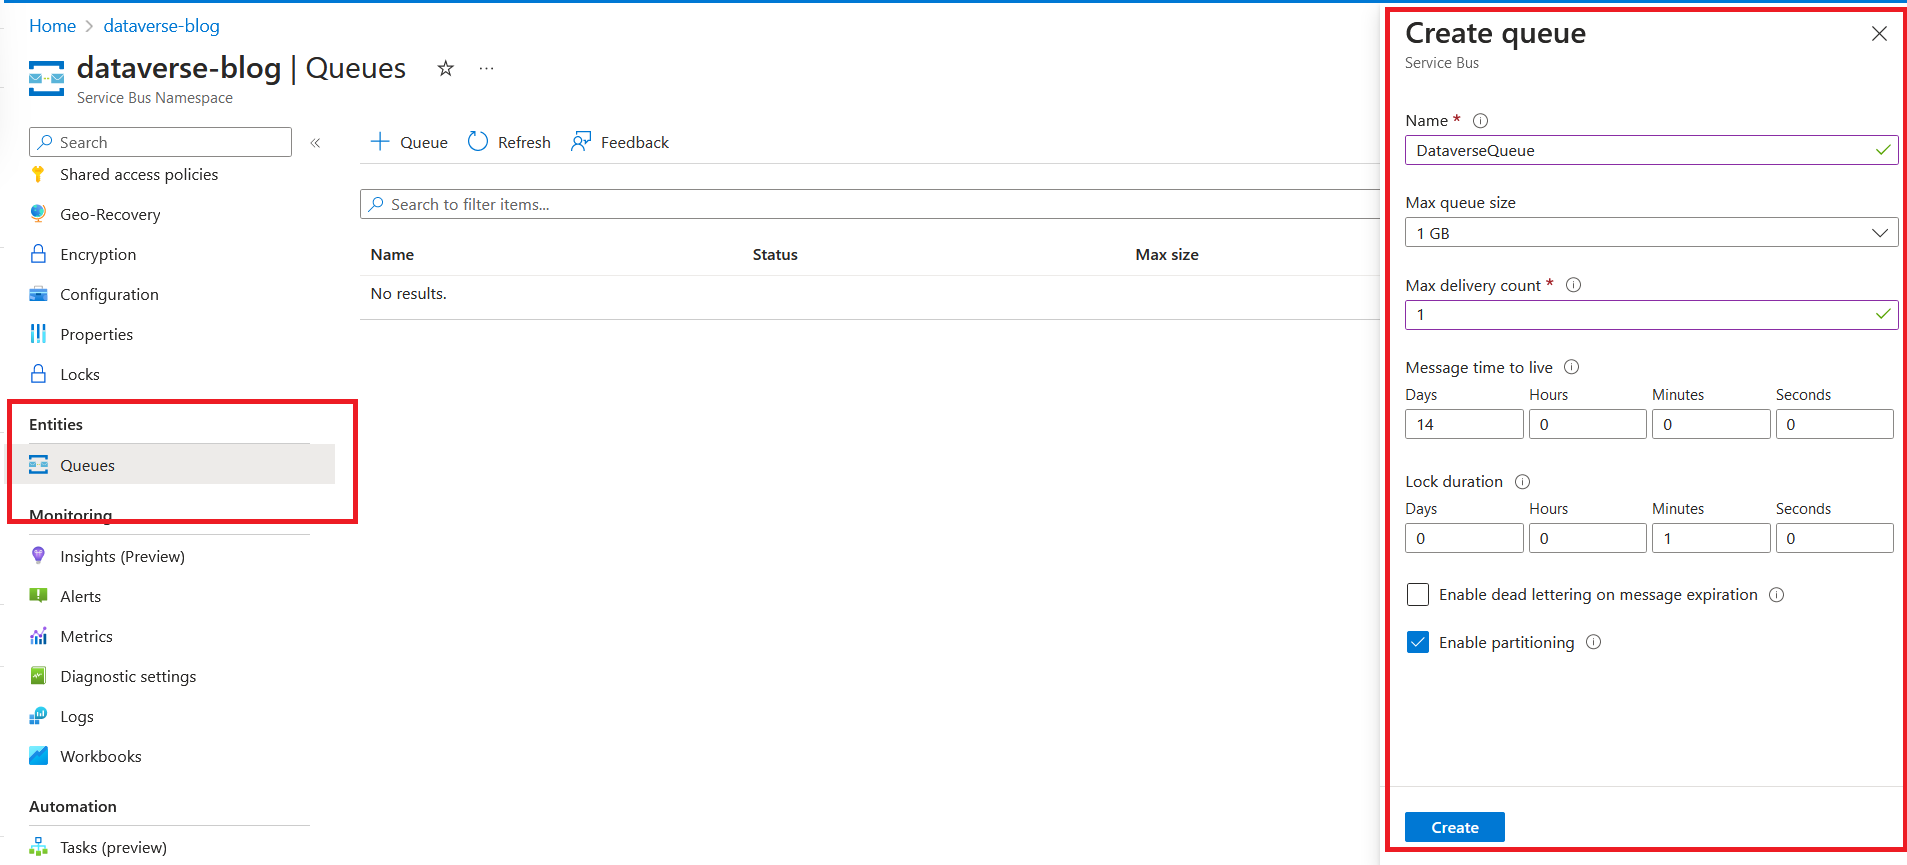1907x865 pixels.
Task: Click the info icon next to Lock duration
Action: [x=1522, y=482]
